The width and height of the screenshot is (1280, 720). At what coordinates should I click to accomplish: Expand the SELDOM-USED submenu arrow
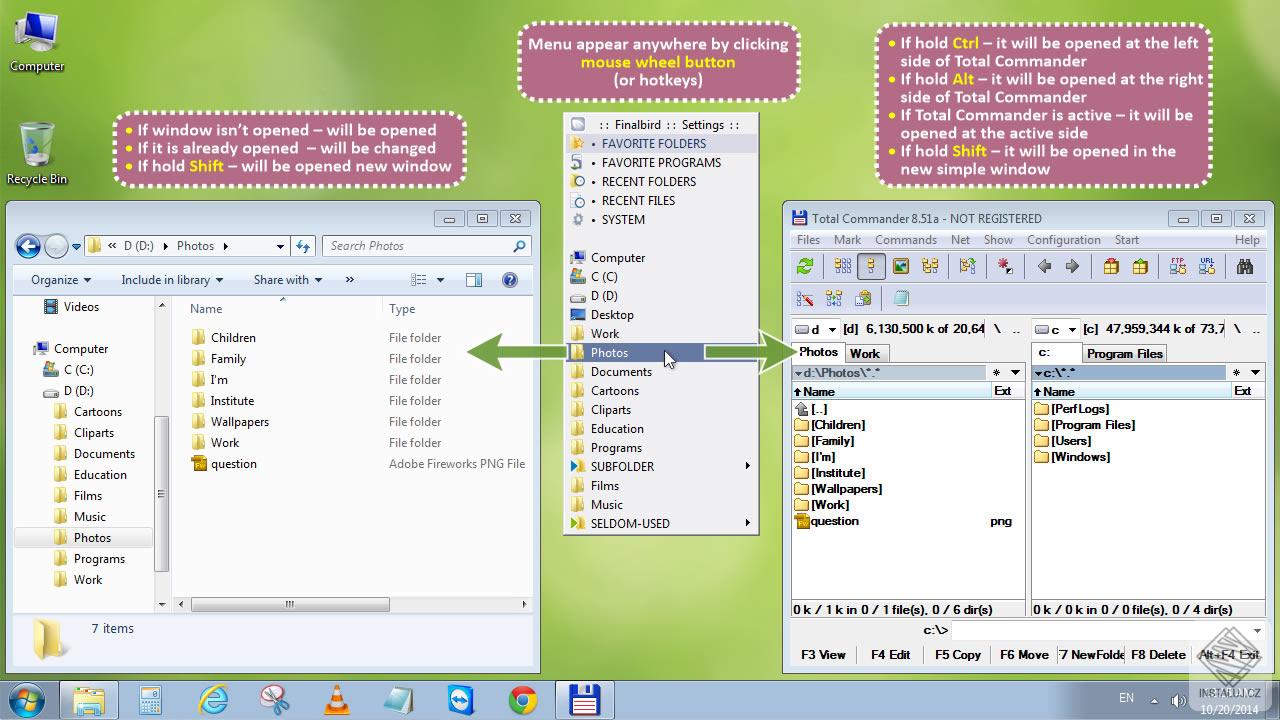[747, 523]
